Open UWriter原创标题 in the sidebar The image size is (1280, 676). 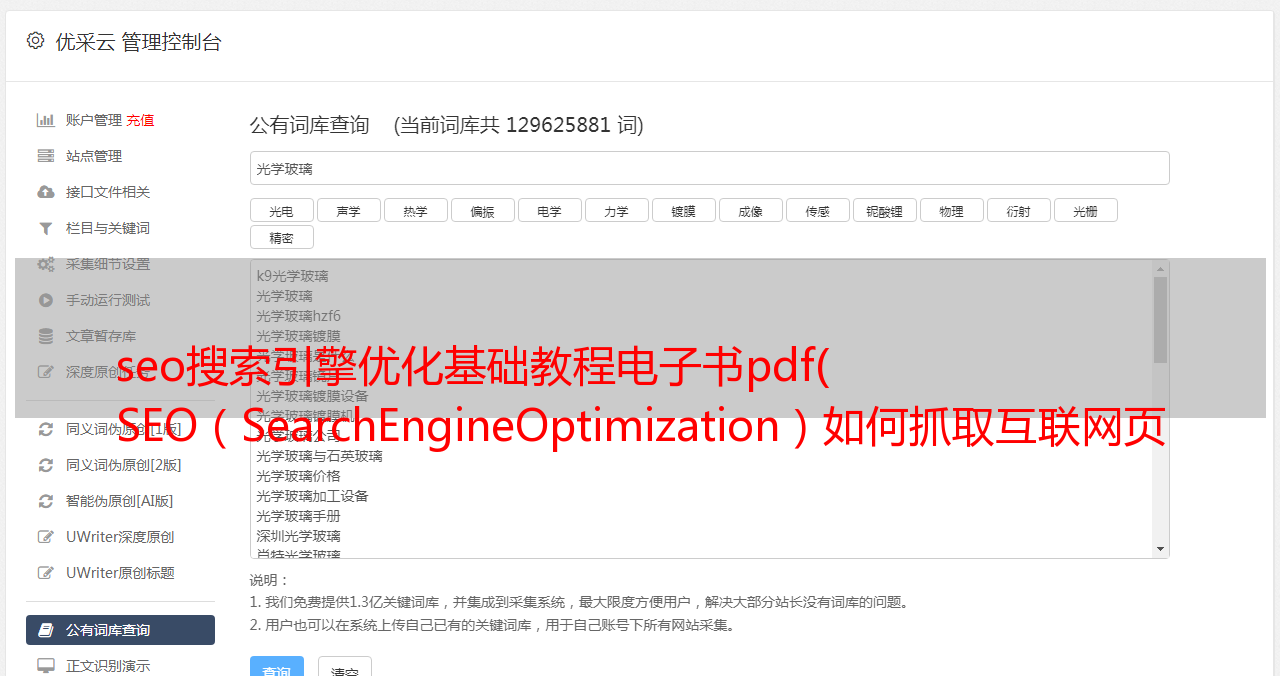120,573
